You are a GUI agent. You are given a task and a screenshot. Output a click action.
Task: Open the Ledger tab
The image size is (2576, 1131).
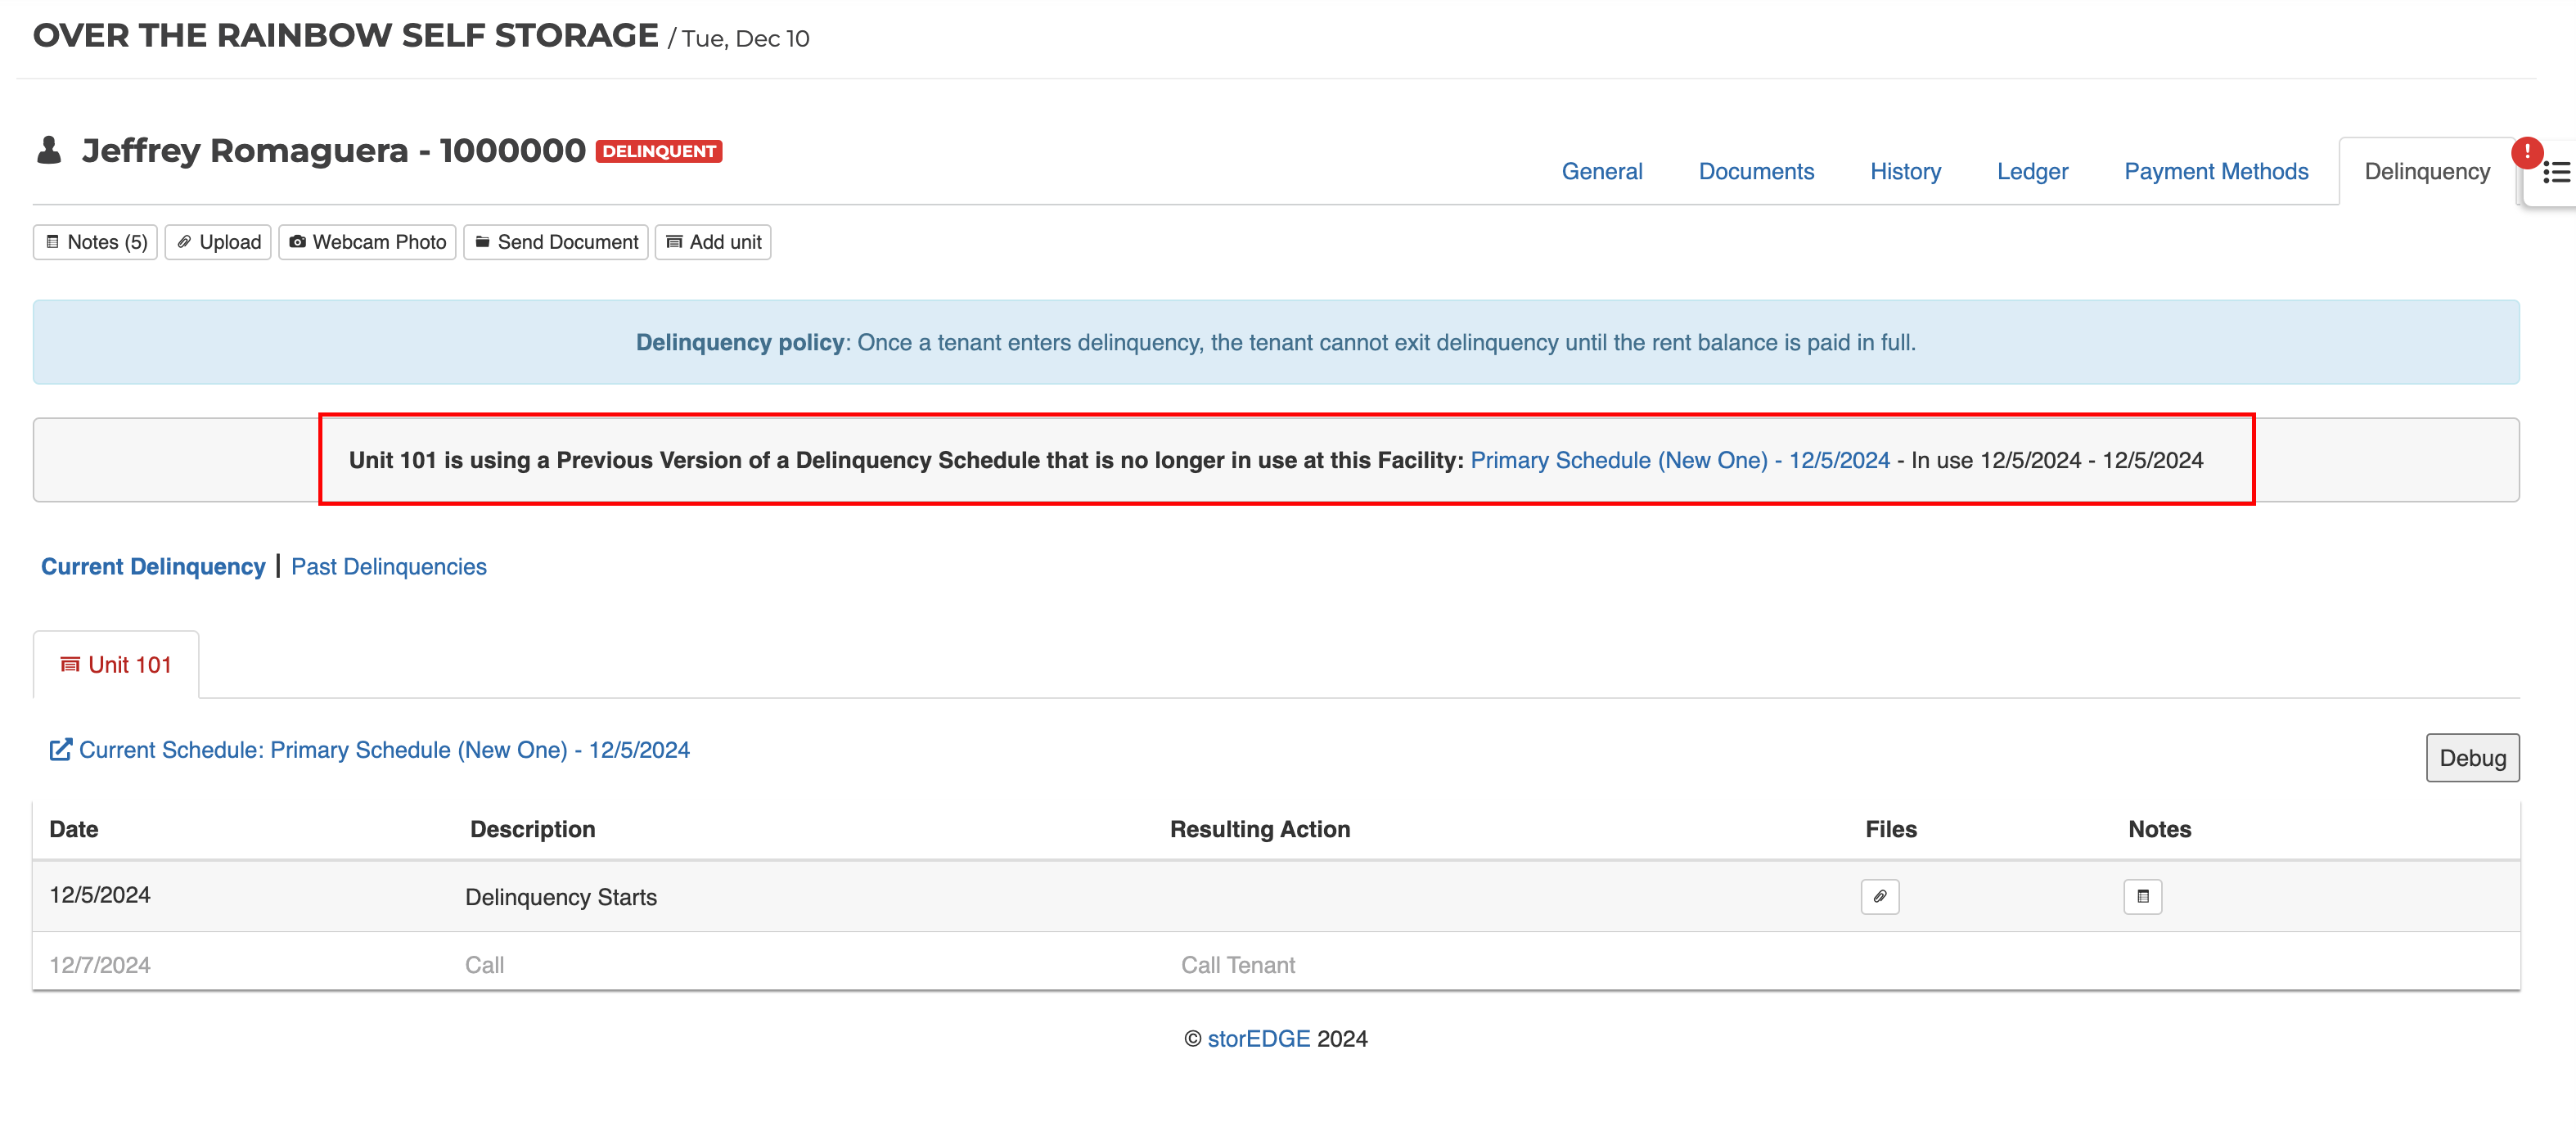tap(2032, 172)
